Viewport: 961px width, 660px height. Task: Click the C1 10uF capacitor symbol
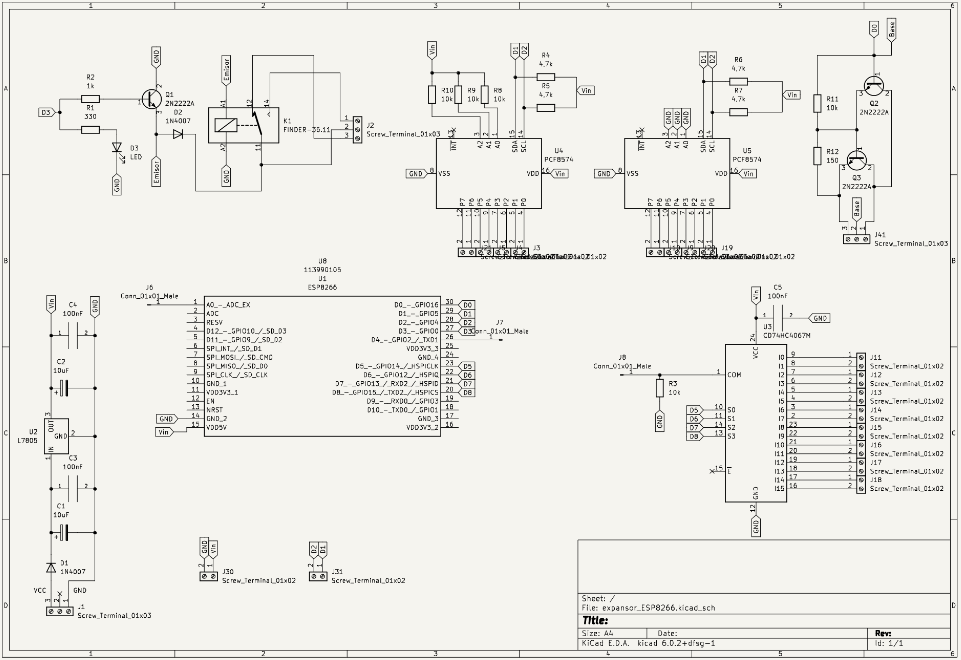63,533
